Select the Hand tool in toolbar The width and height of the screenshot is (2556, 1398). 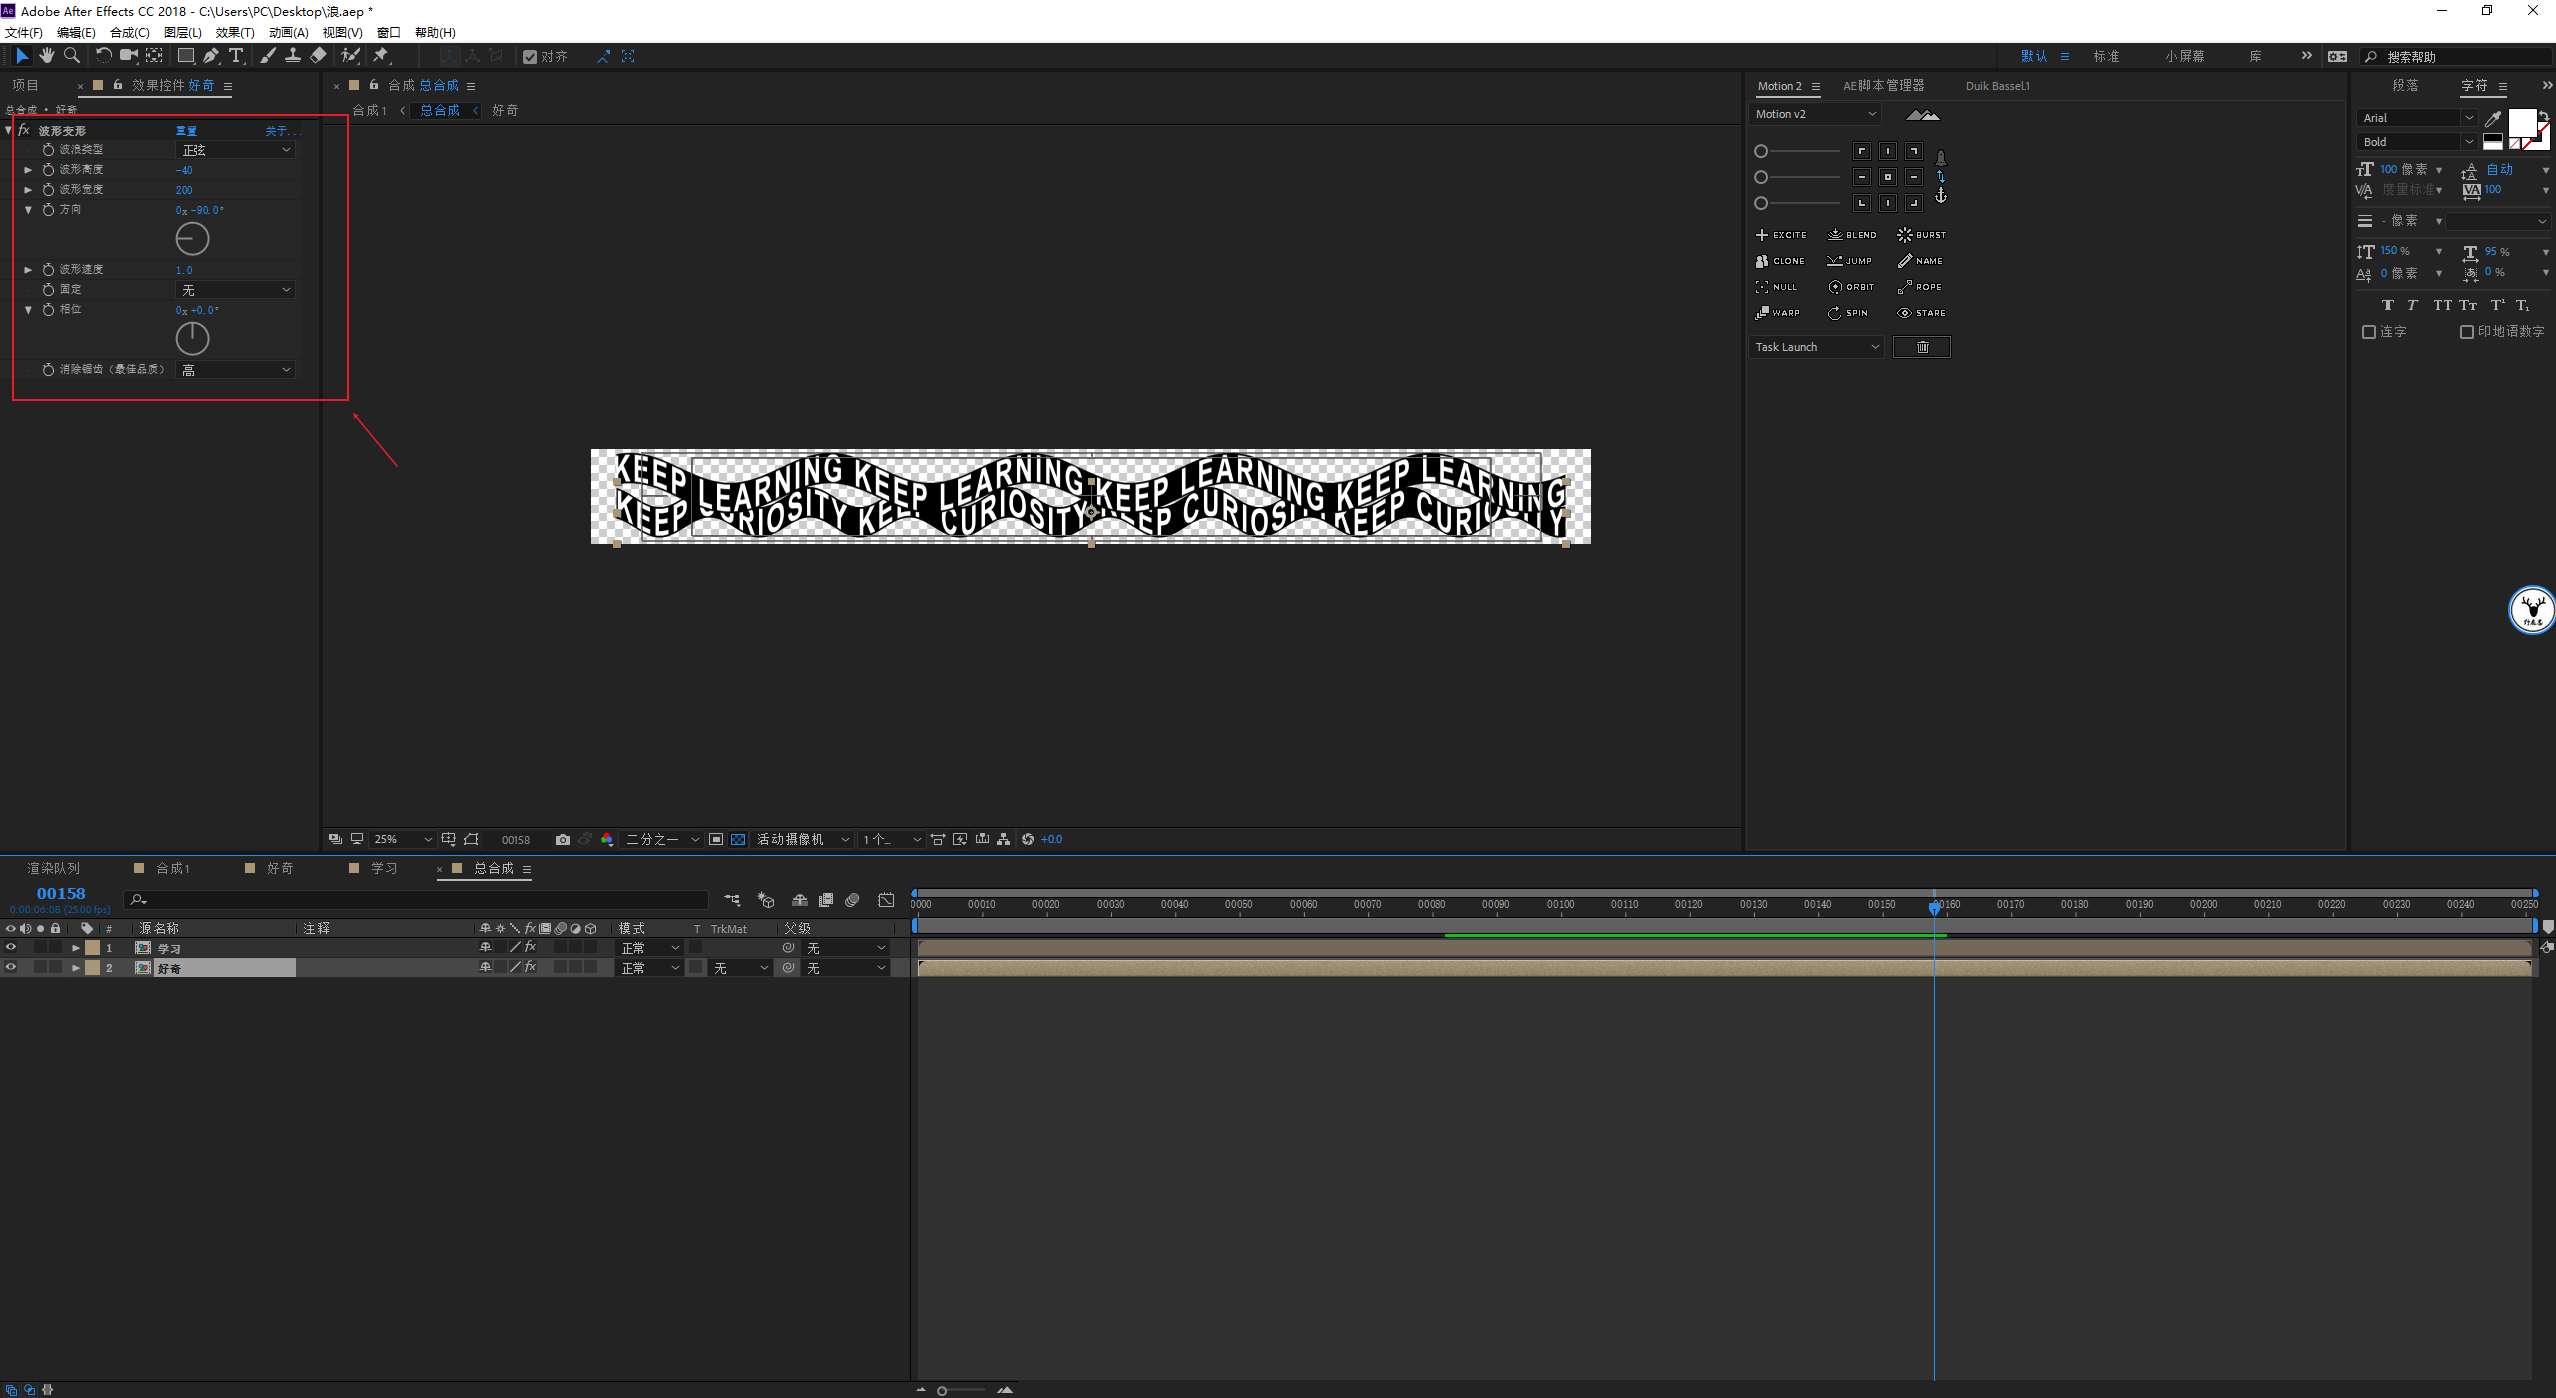[47, 56]
